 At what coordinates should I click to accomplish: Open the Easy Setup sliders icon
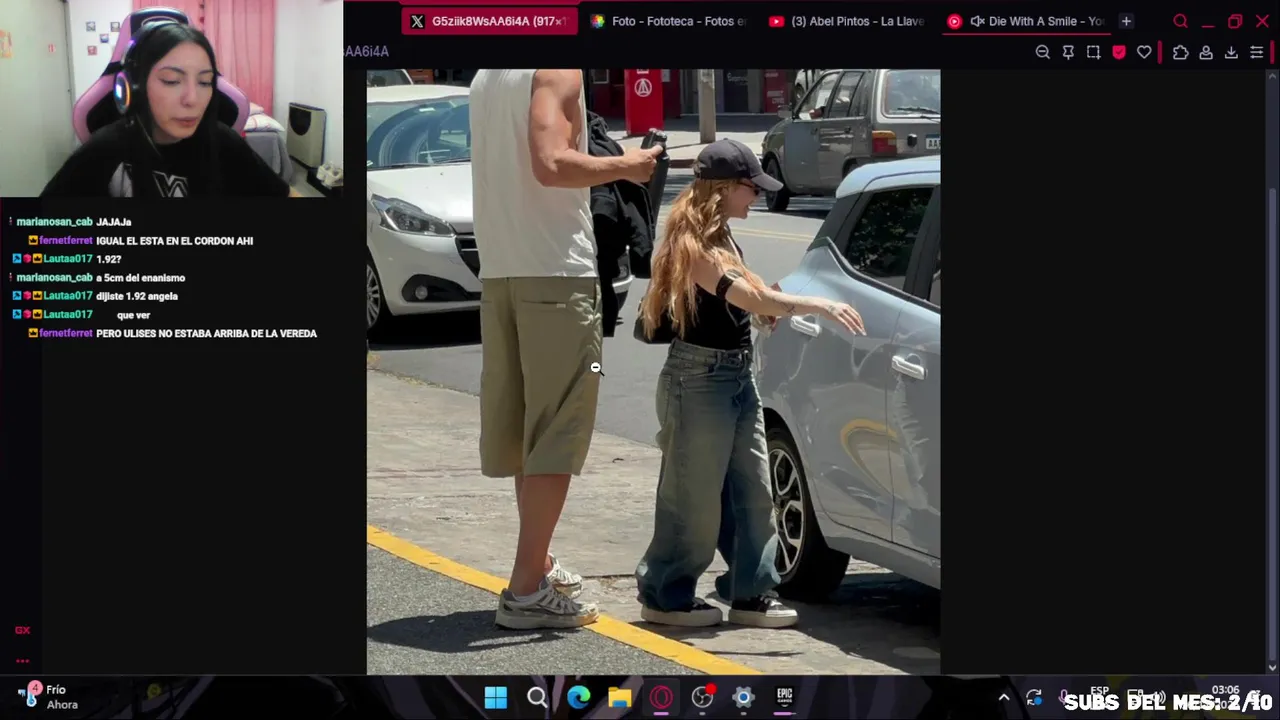pos(1257,52)
